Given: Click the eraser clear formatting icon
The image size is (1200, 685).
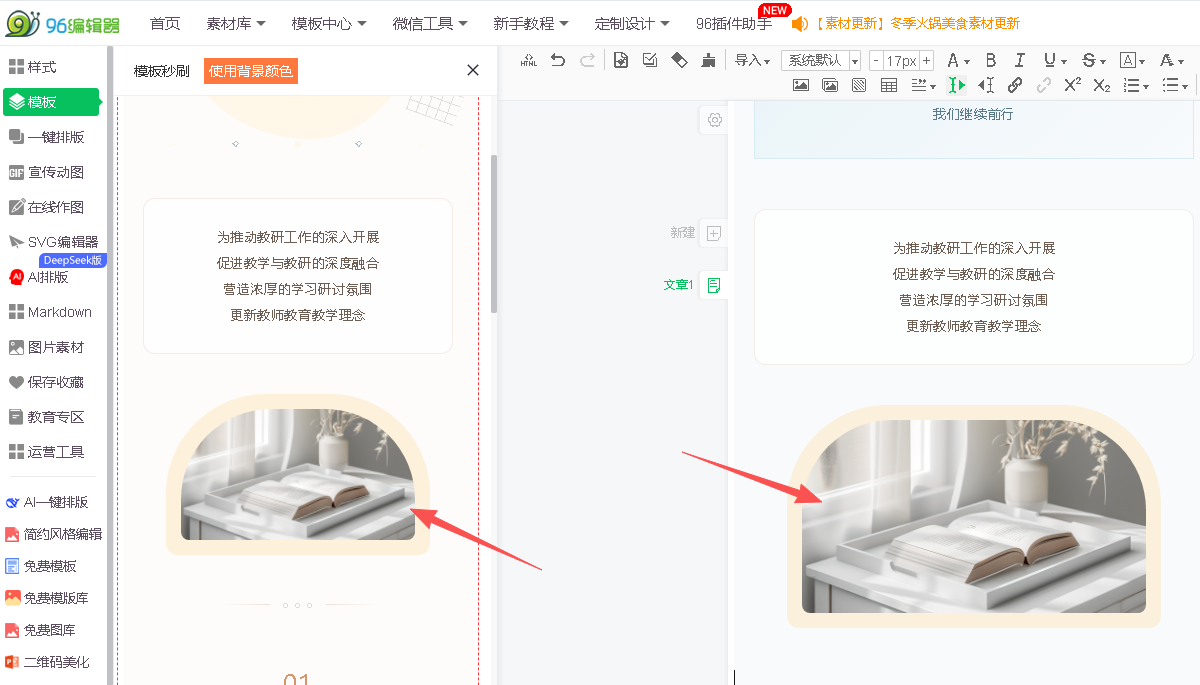Looking at the screenshot, I should pos(679,61).
